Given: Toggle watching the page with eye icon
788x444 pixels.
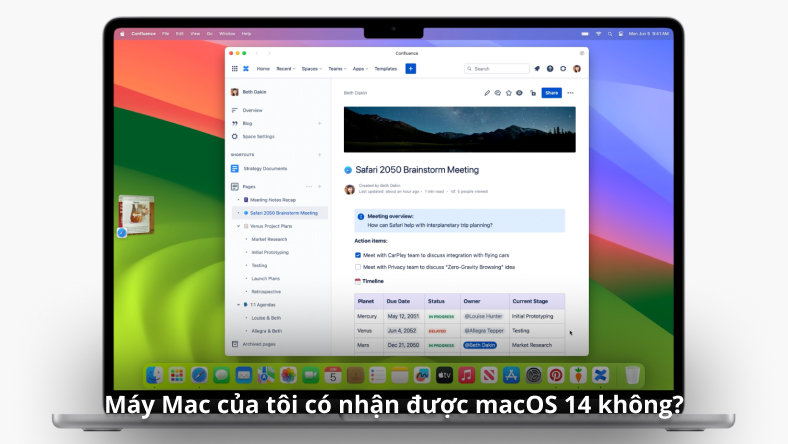Looking at the screenshot, I should (519, 93).
